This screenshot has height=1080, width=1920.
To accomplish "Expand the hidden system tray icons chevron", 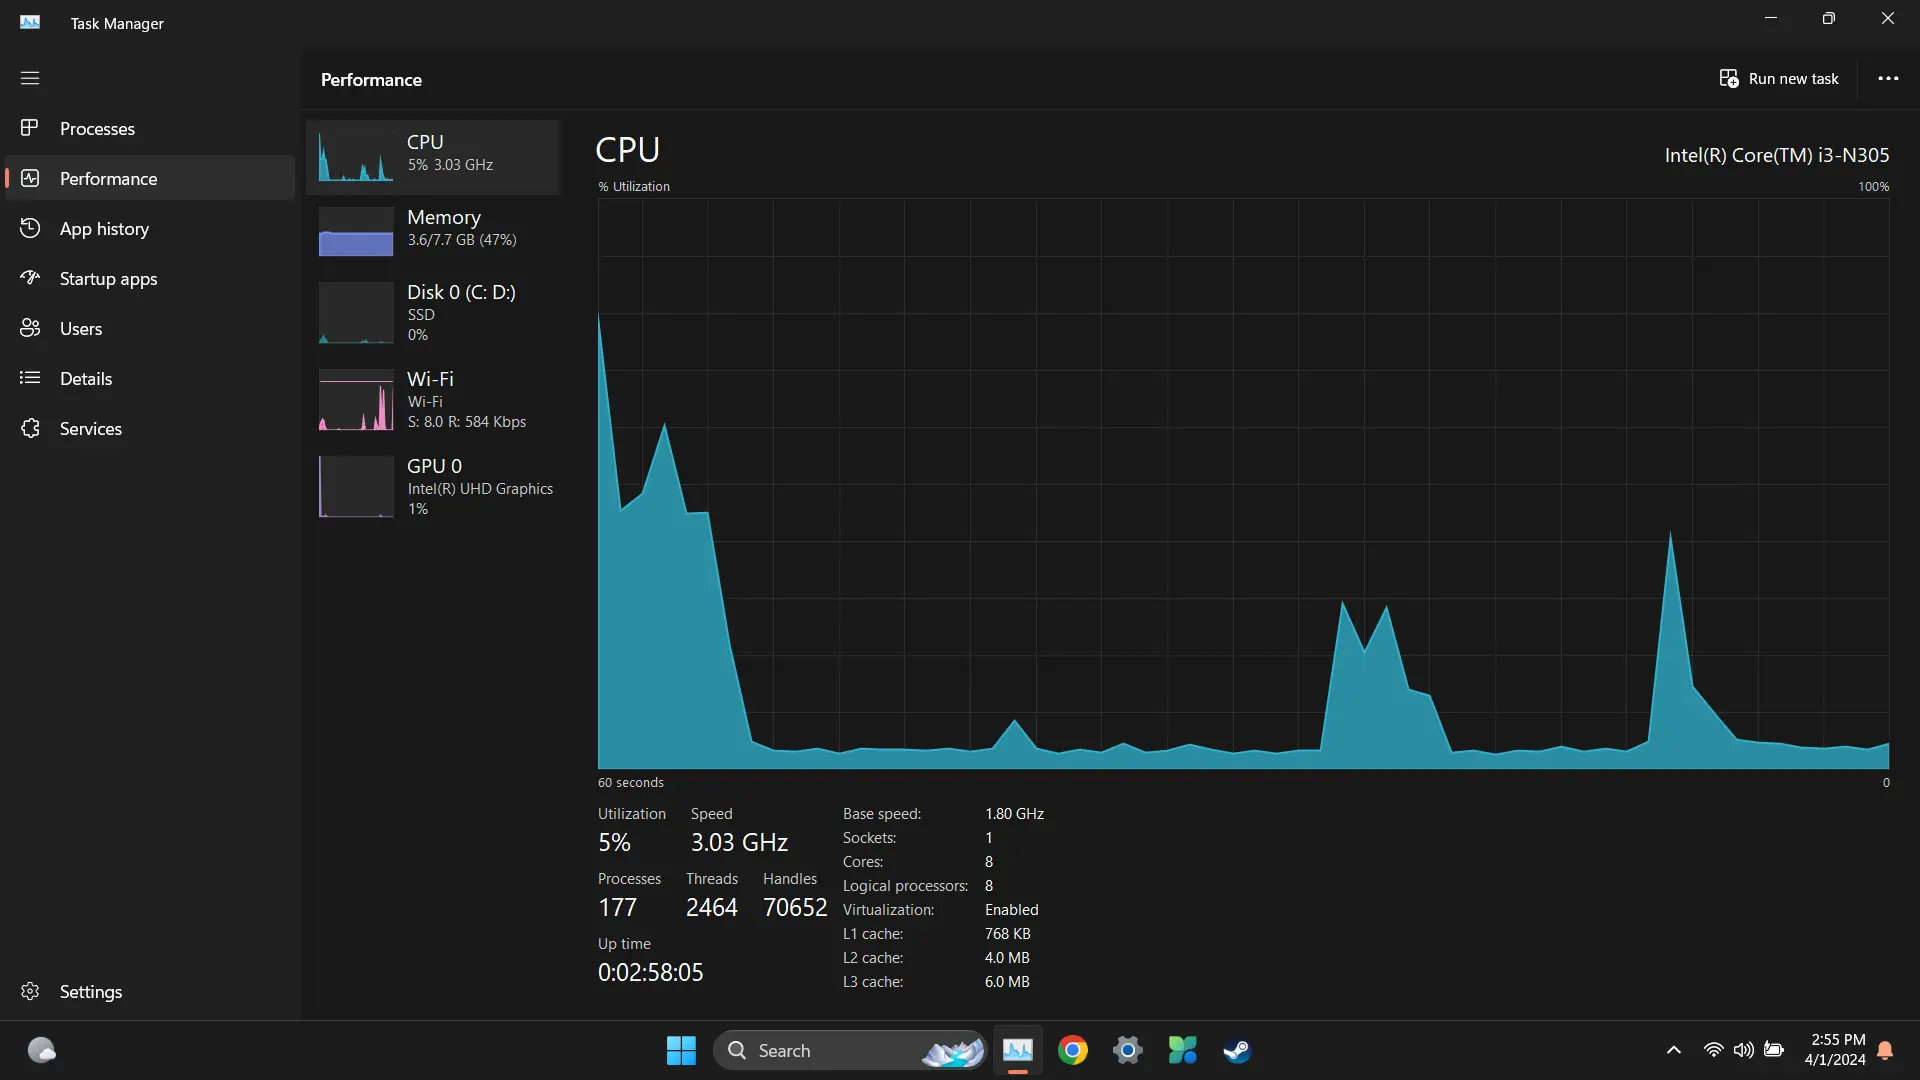I will coord(1673,1050).
